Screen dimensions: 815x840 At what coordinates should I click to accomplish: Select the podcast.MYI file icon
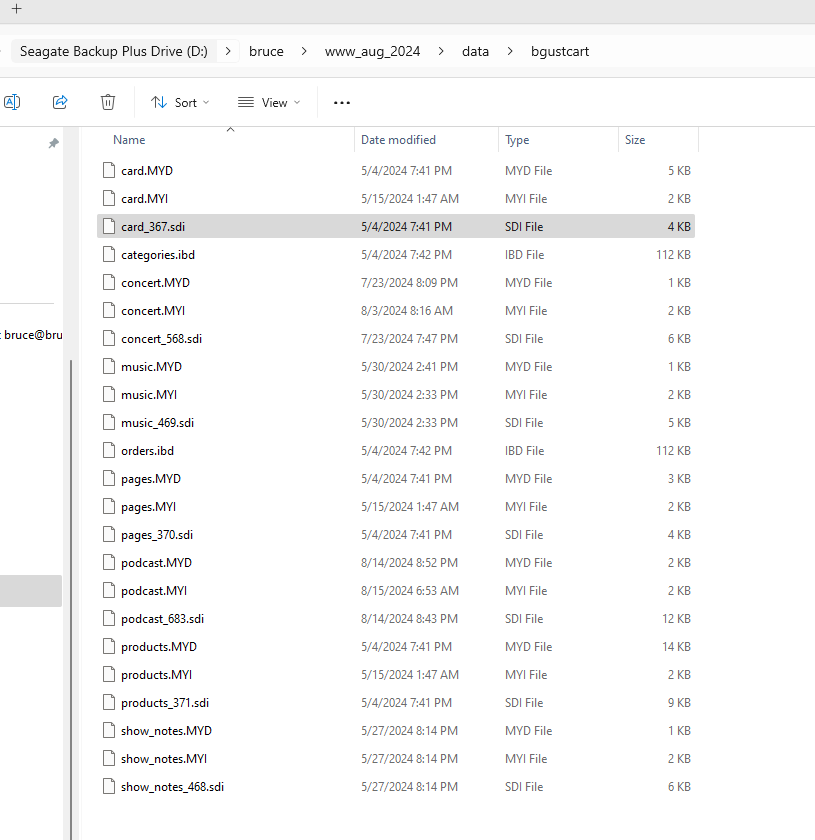[109, 590]
